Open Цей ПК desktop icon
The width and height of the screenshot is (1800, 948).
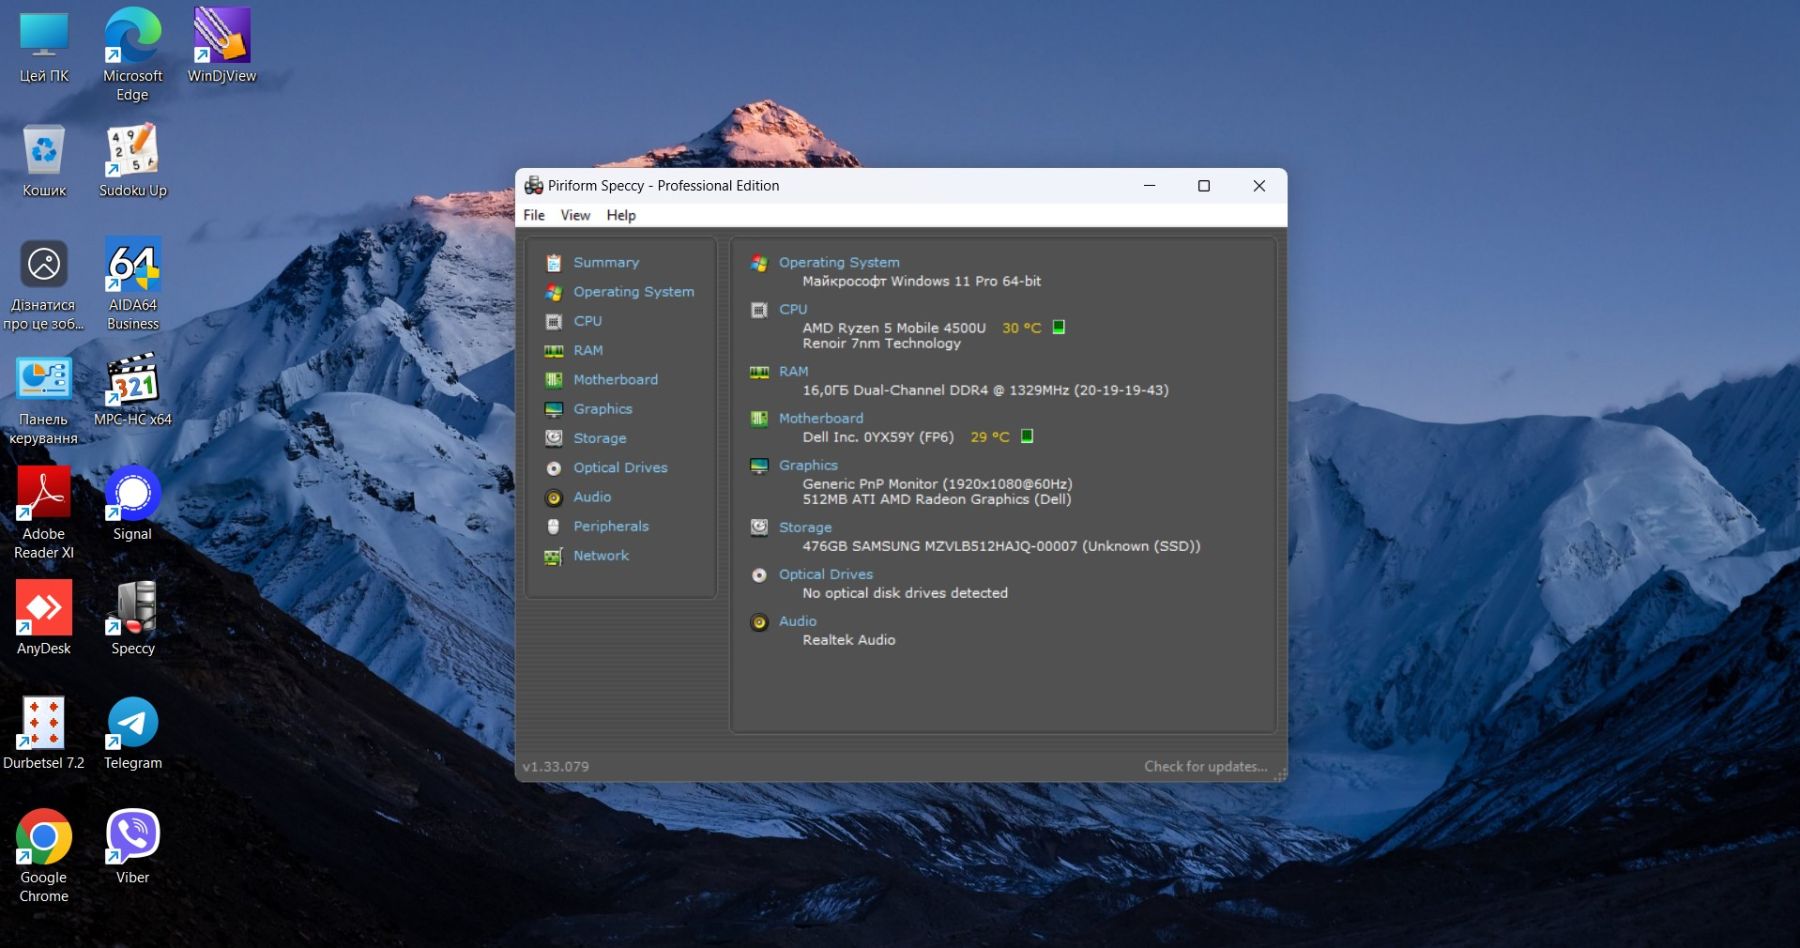click(44, 46)
